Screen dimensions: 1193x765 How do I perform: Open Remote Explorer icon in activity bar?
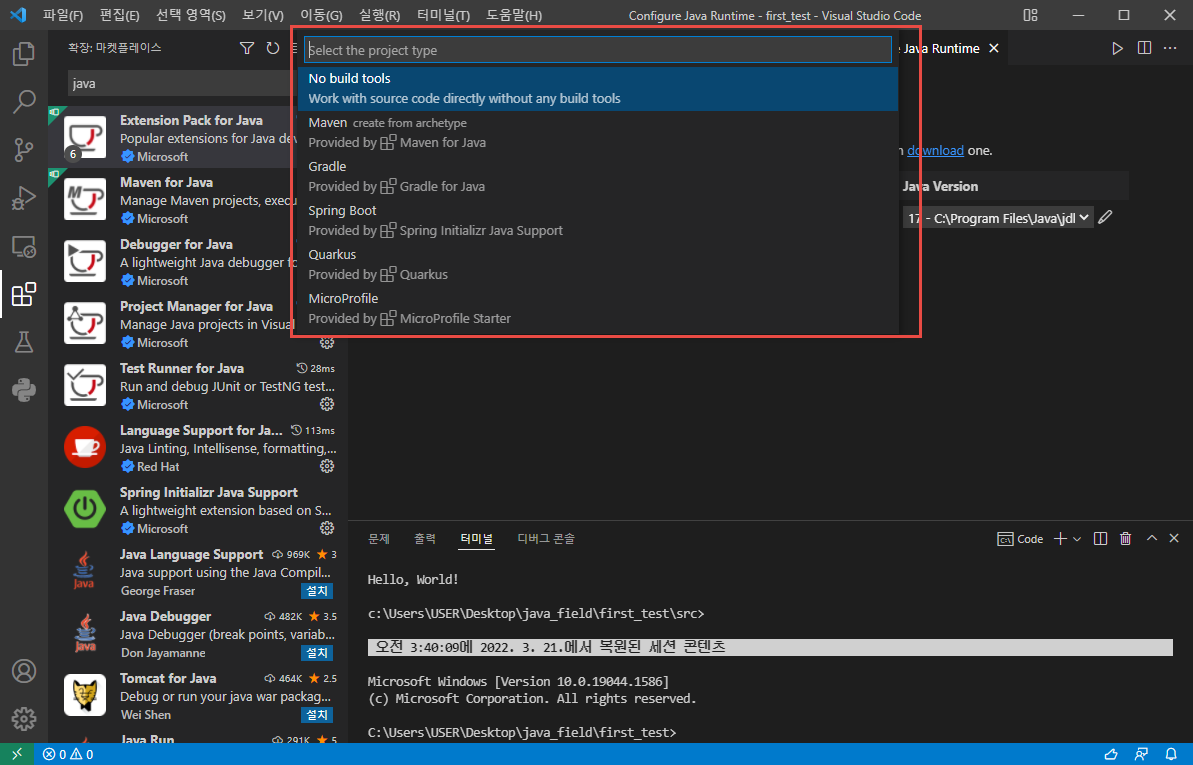coord(24,247)
